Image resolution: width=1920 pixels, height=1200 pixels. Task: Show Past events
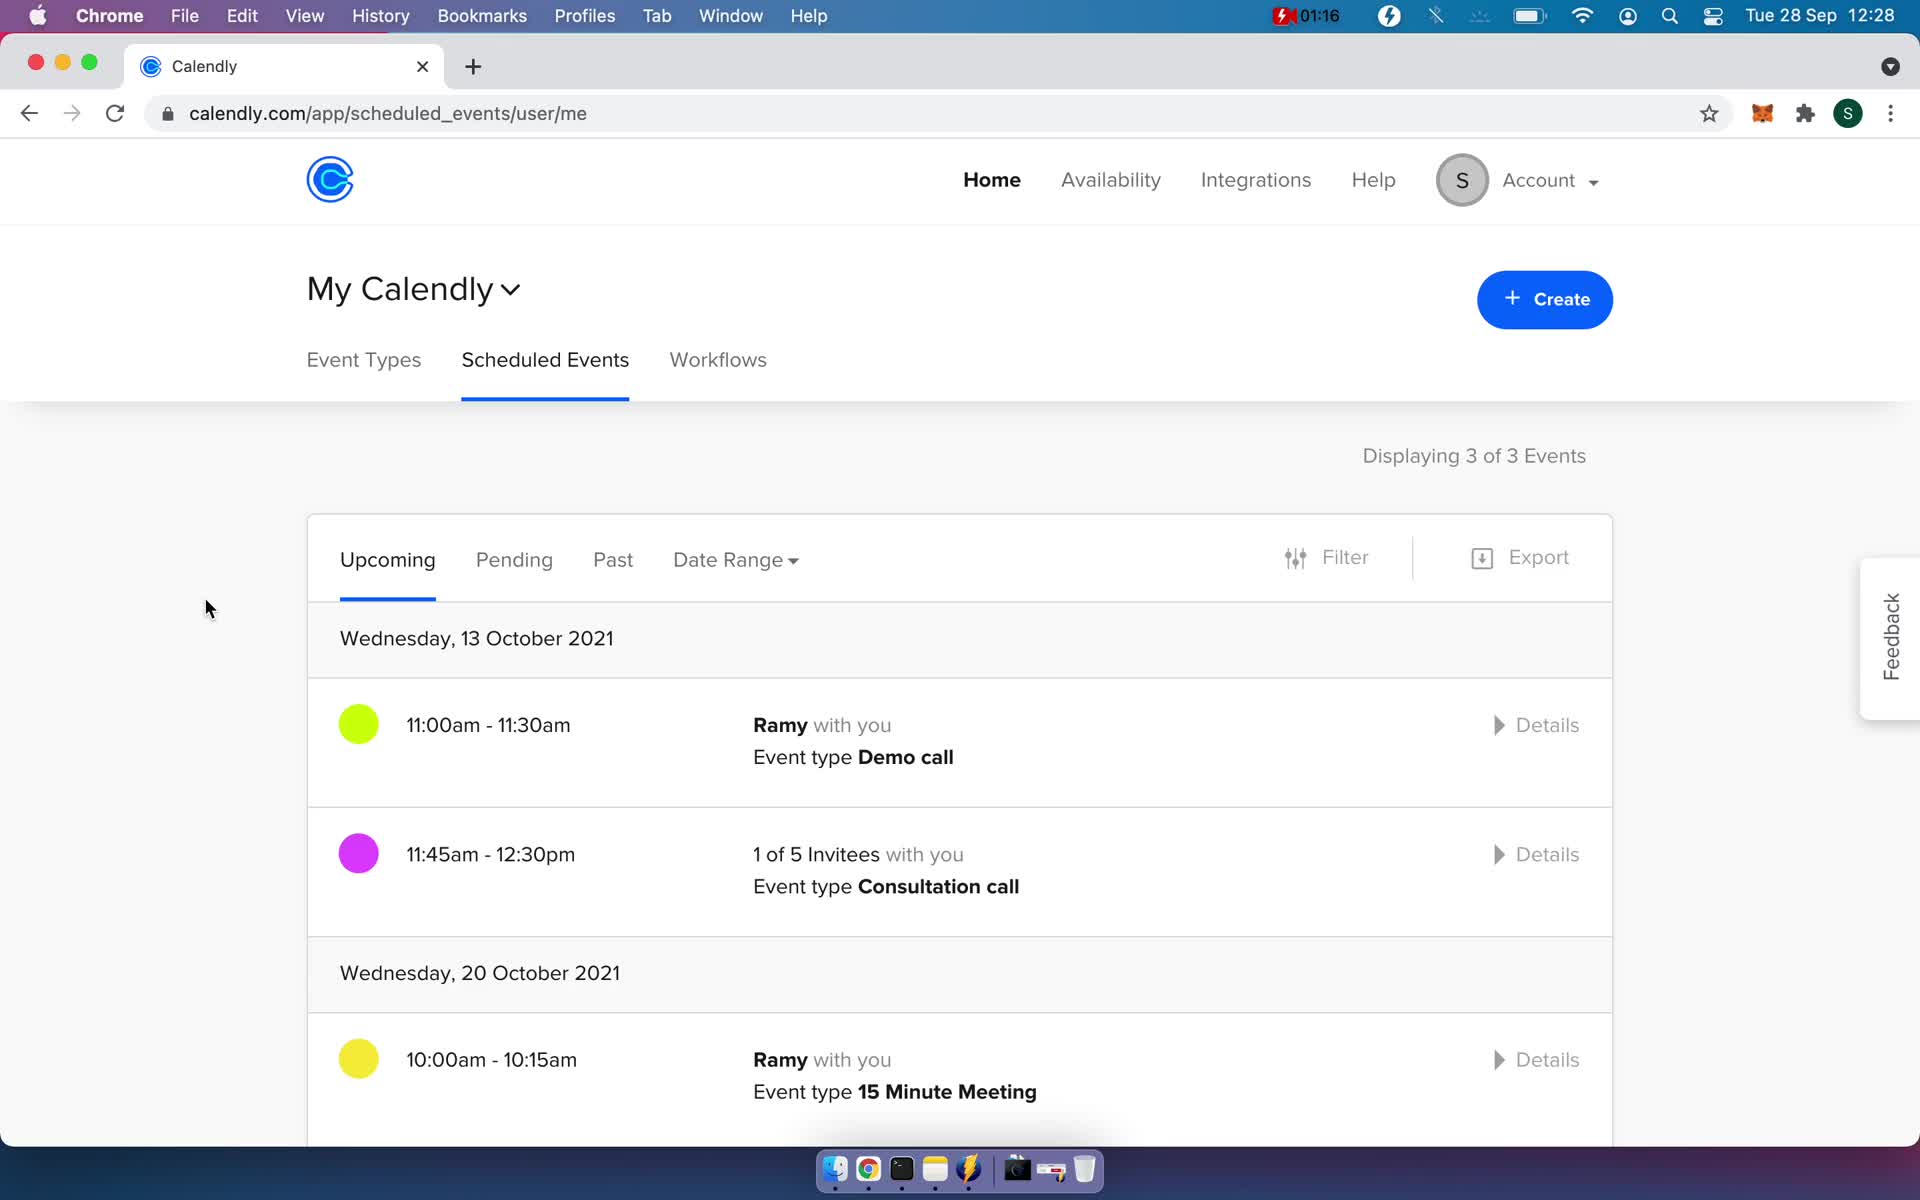coord(613,560)
